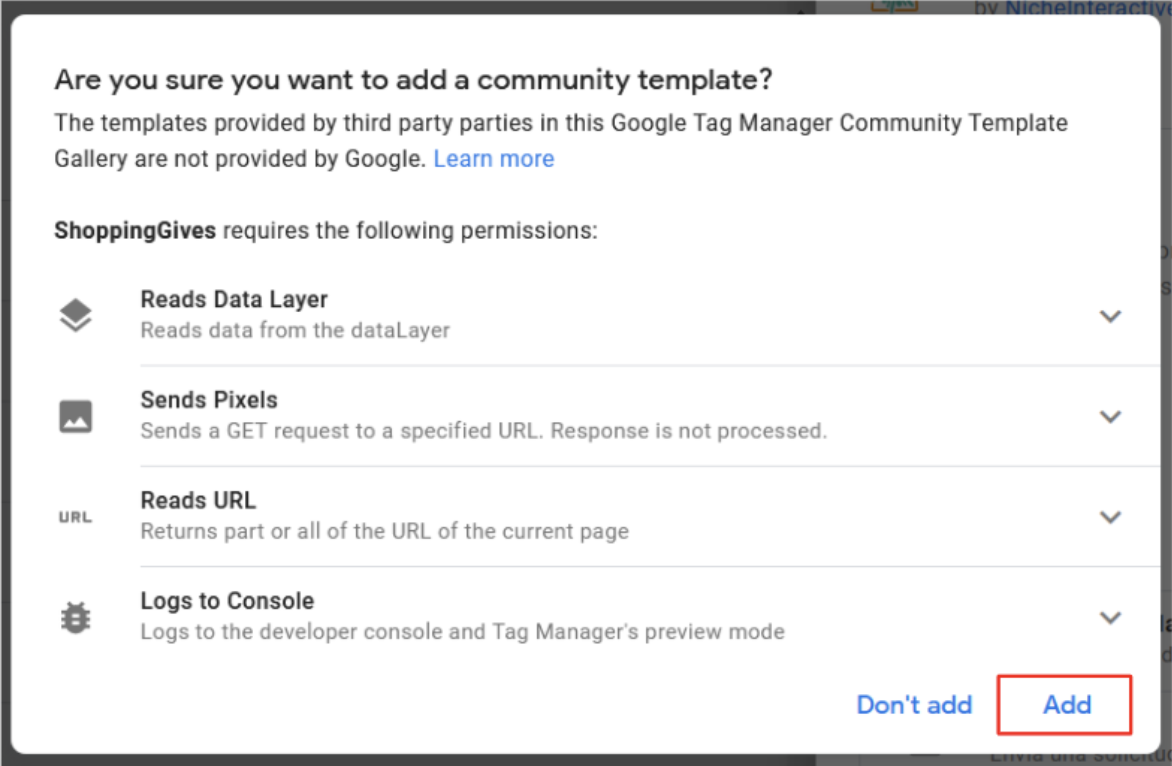1172x766 pixels.
Task: Click the Logs to Console bug icon
Action: (75, 618)
